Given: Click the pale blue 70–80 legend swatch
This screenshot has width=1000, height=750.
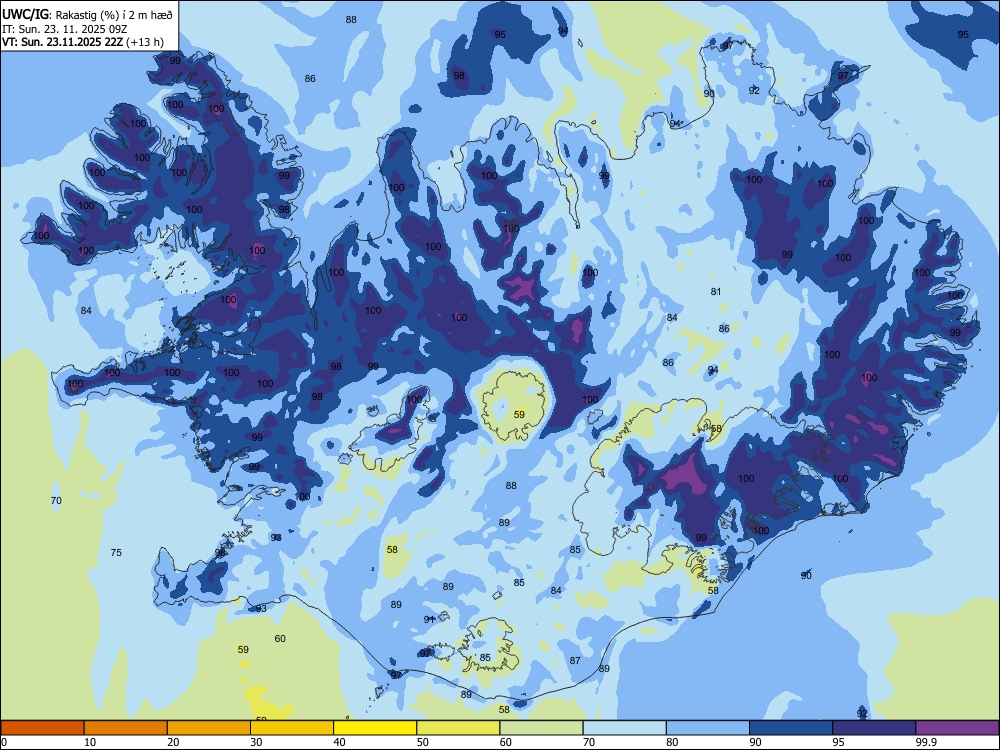Looking at the screenshot, I should [624, 728].
